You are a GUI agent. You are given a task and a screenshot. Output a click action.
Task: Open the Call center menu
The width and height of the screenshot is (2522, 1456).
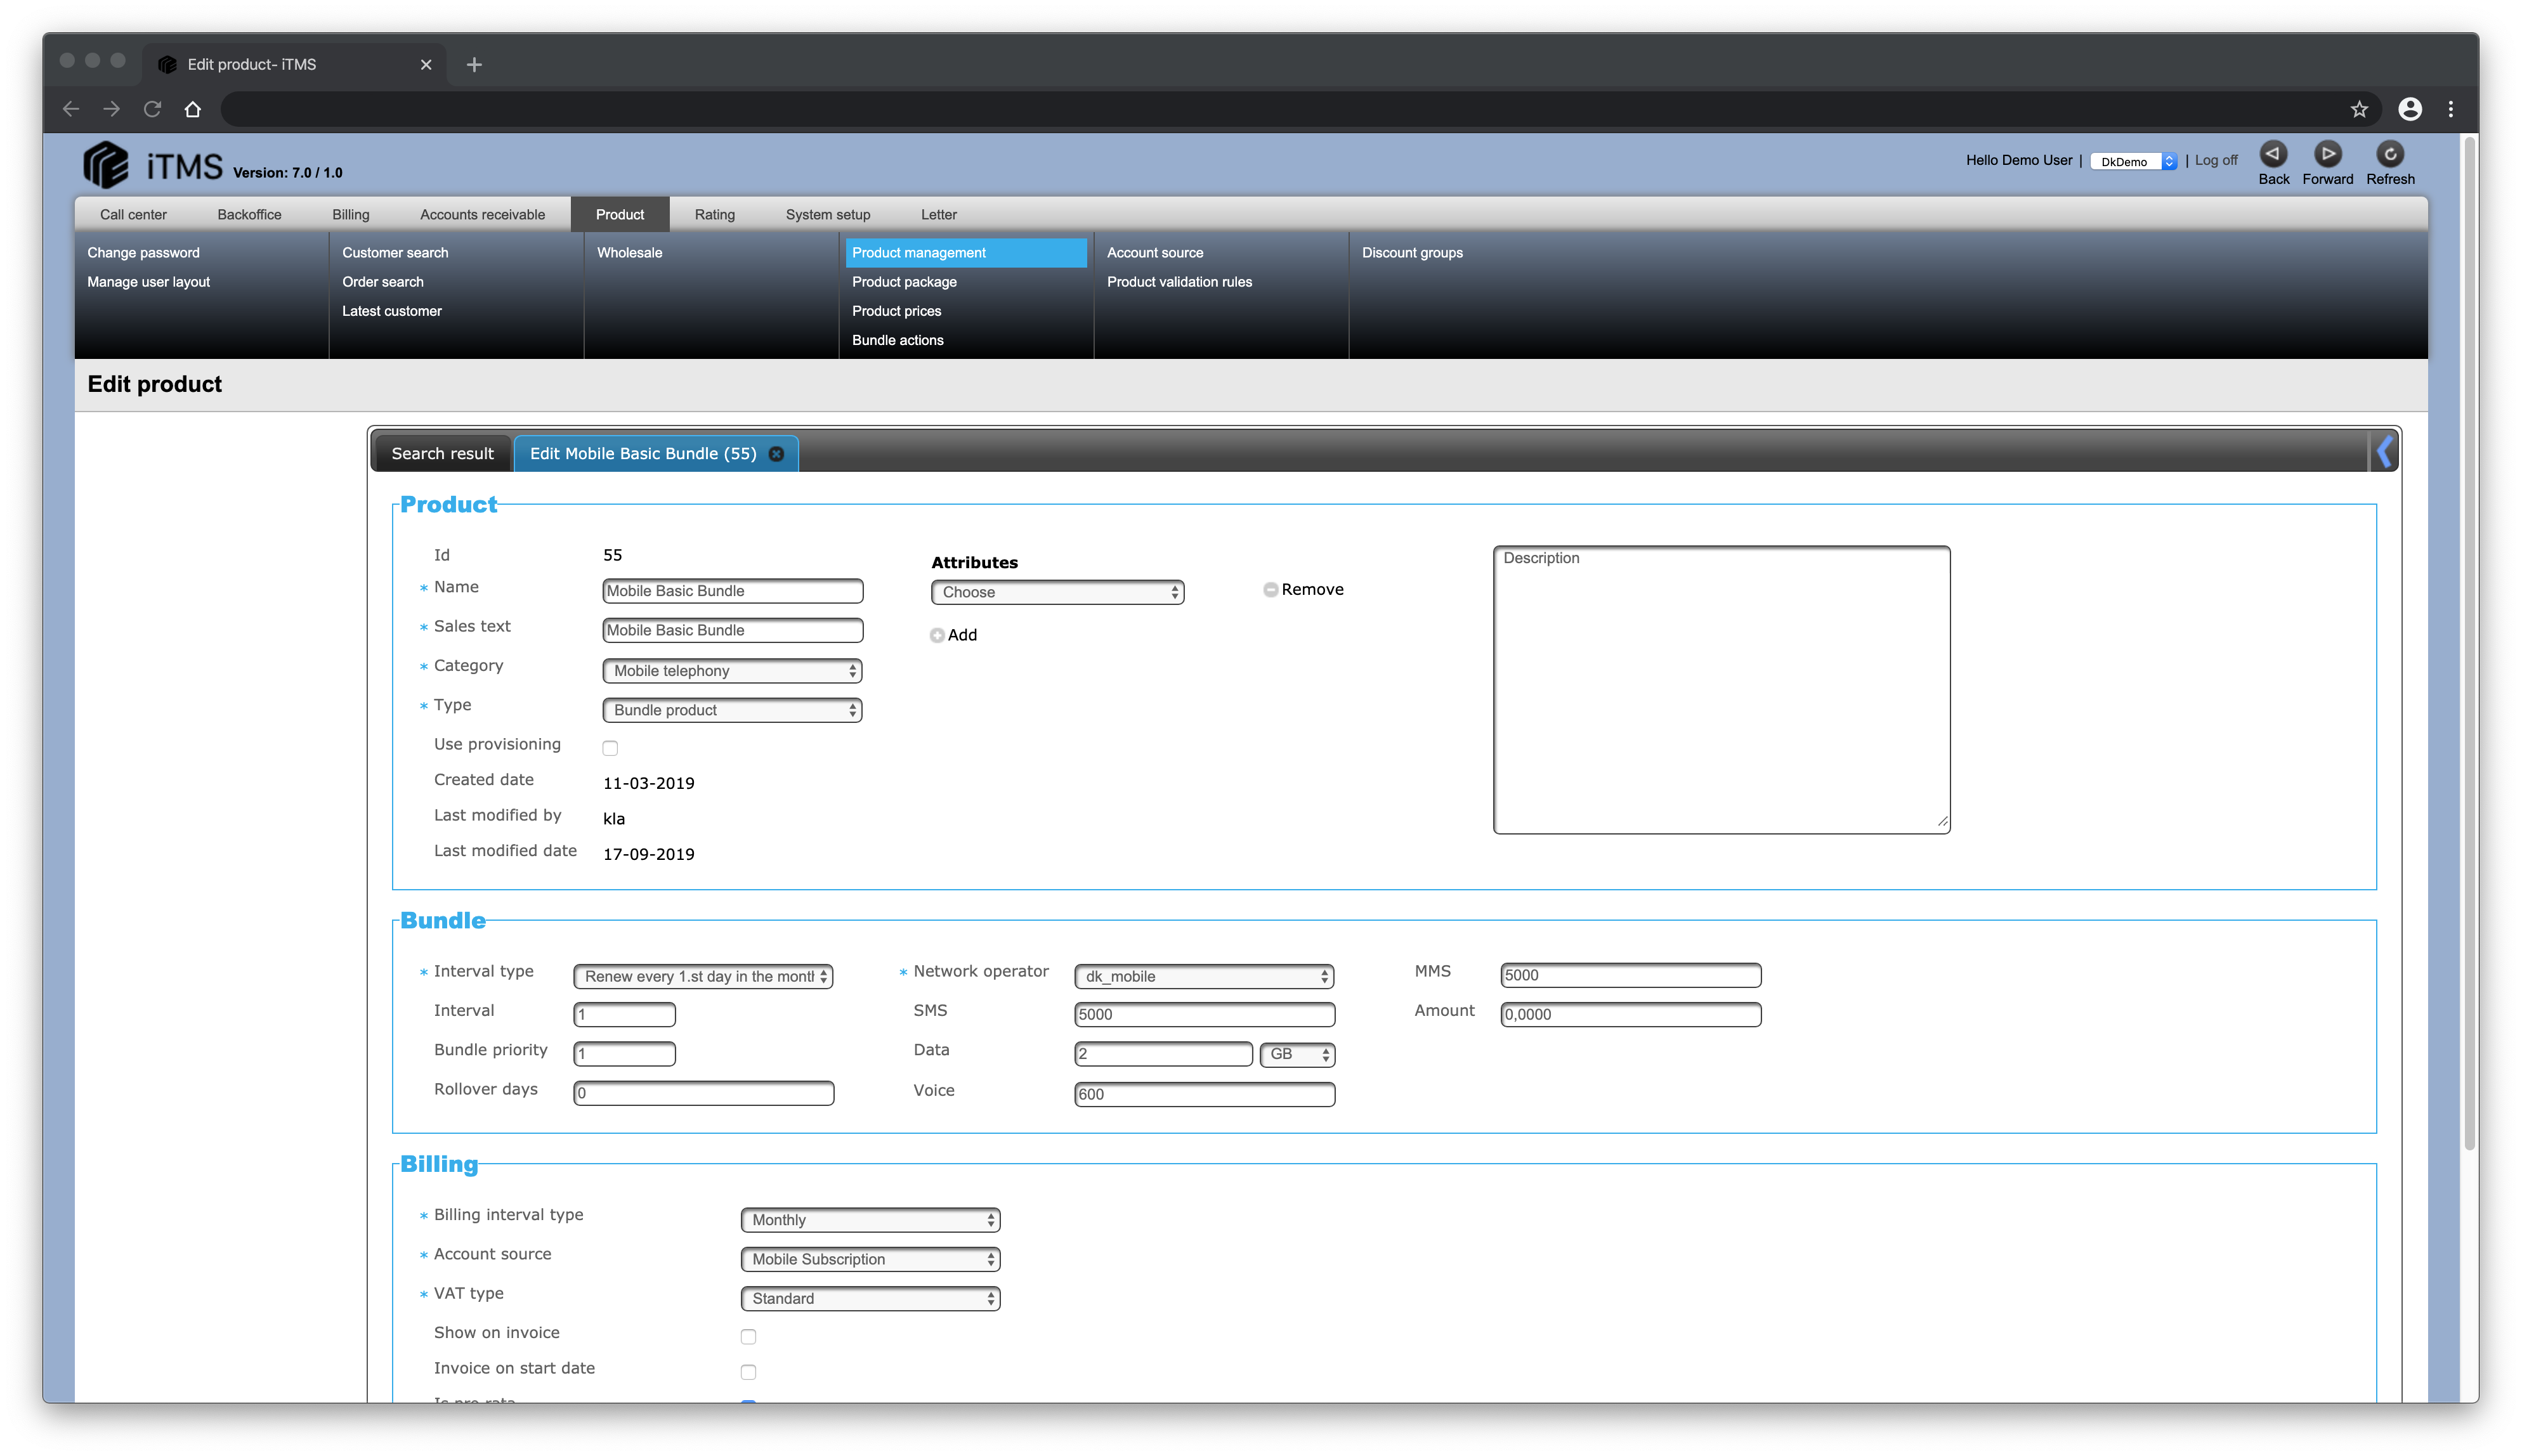click(x=133, y=215)
